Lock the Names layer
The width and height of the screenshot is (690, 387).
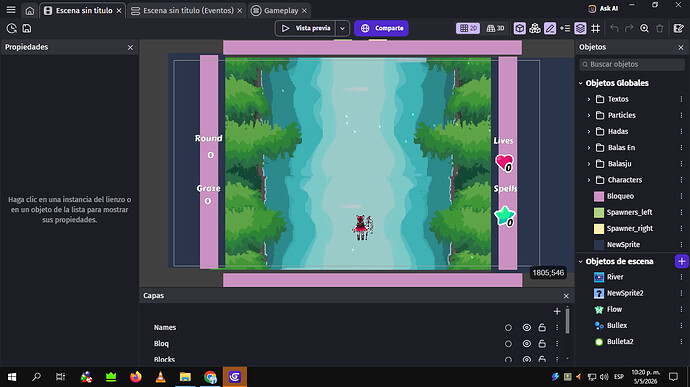542,328
